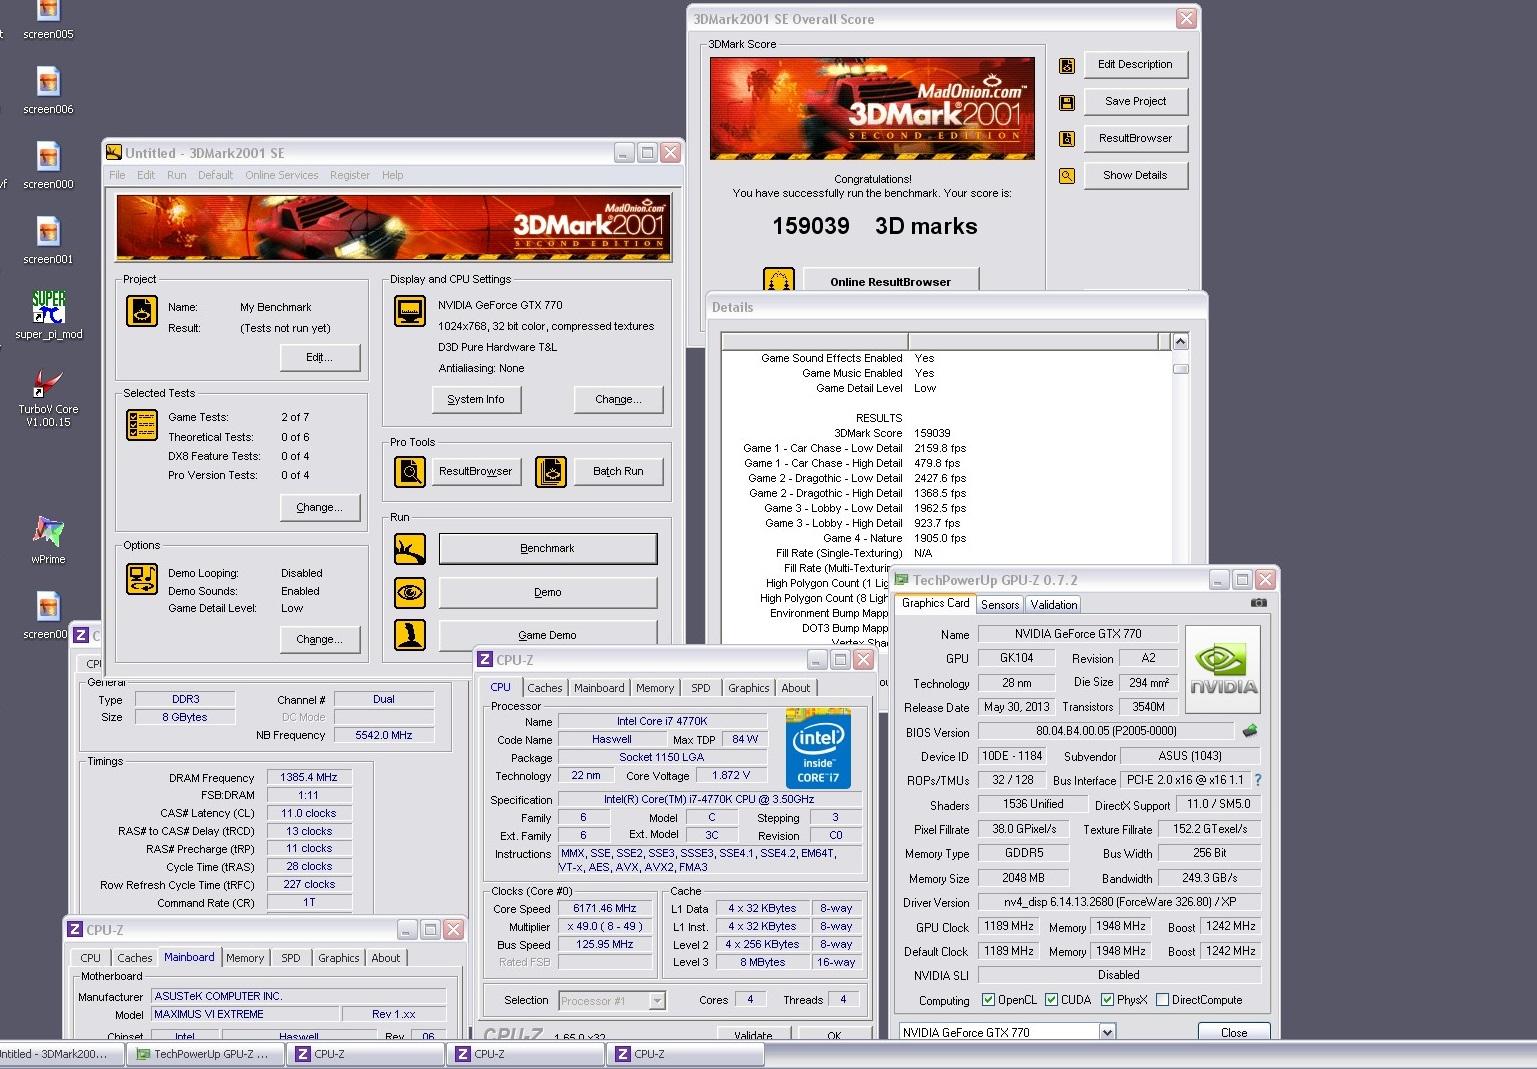Click the Bus Interface question mark
Image resolution: width=1537 pixels, height=1069 pixels.
tap(1257, 780)
